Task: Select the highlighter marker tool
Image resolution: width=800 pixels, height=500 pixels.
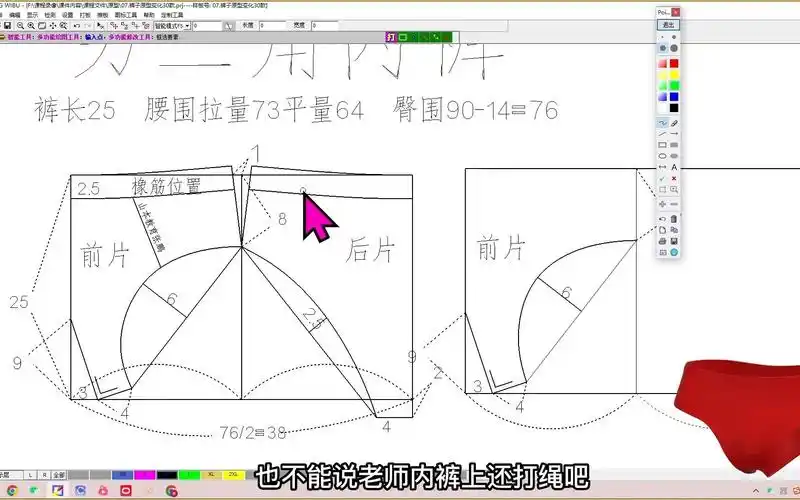Action: point(674,123)
